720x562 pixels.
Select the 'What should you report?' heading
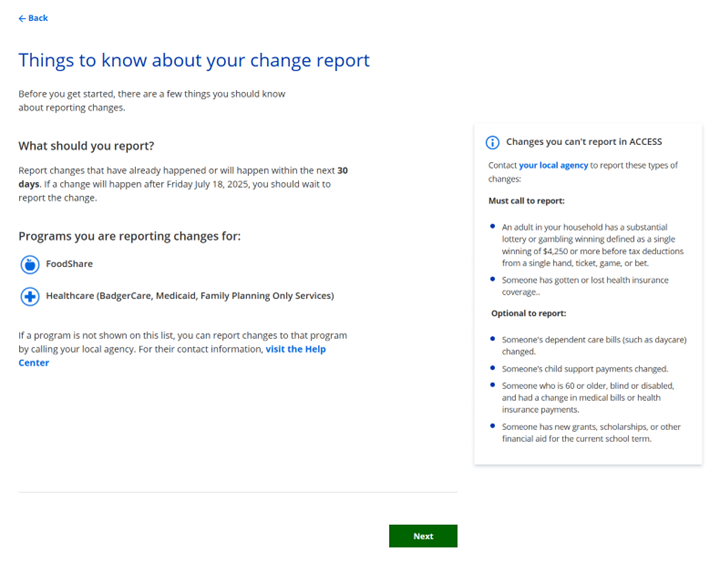(x=86, y=146)
